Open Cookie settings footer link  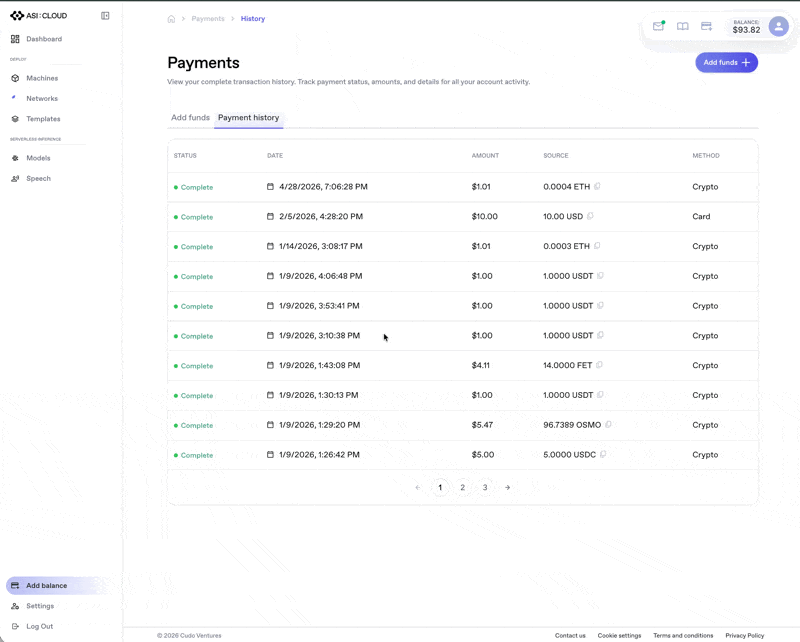(619, 635)
